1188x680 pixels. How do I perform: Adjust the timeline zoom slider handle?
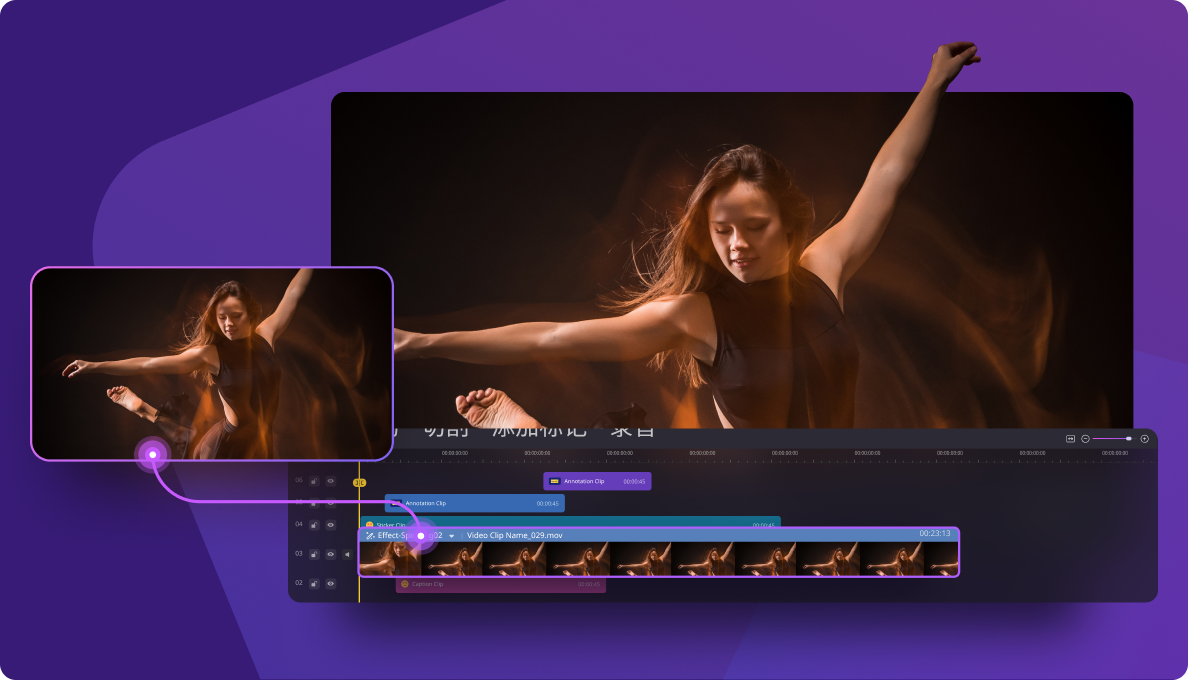pos(1128,439)
